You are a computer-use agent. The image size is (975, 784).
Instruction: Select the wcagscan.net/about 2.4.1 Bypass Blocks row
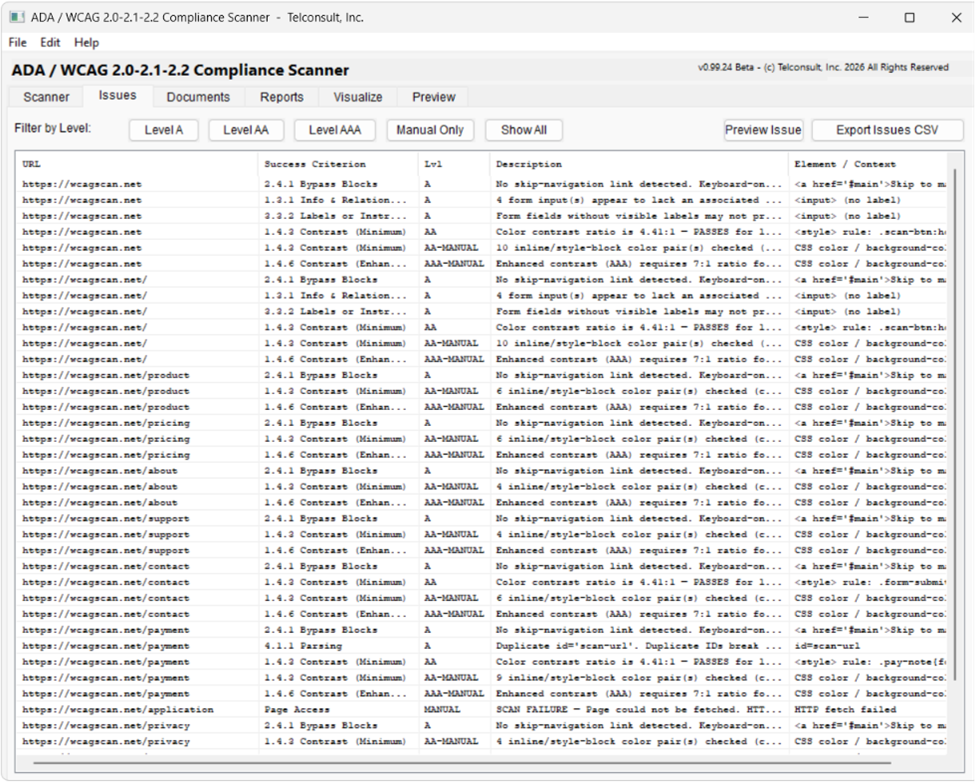tap(482, 471)
